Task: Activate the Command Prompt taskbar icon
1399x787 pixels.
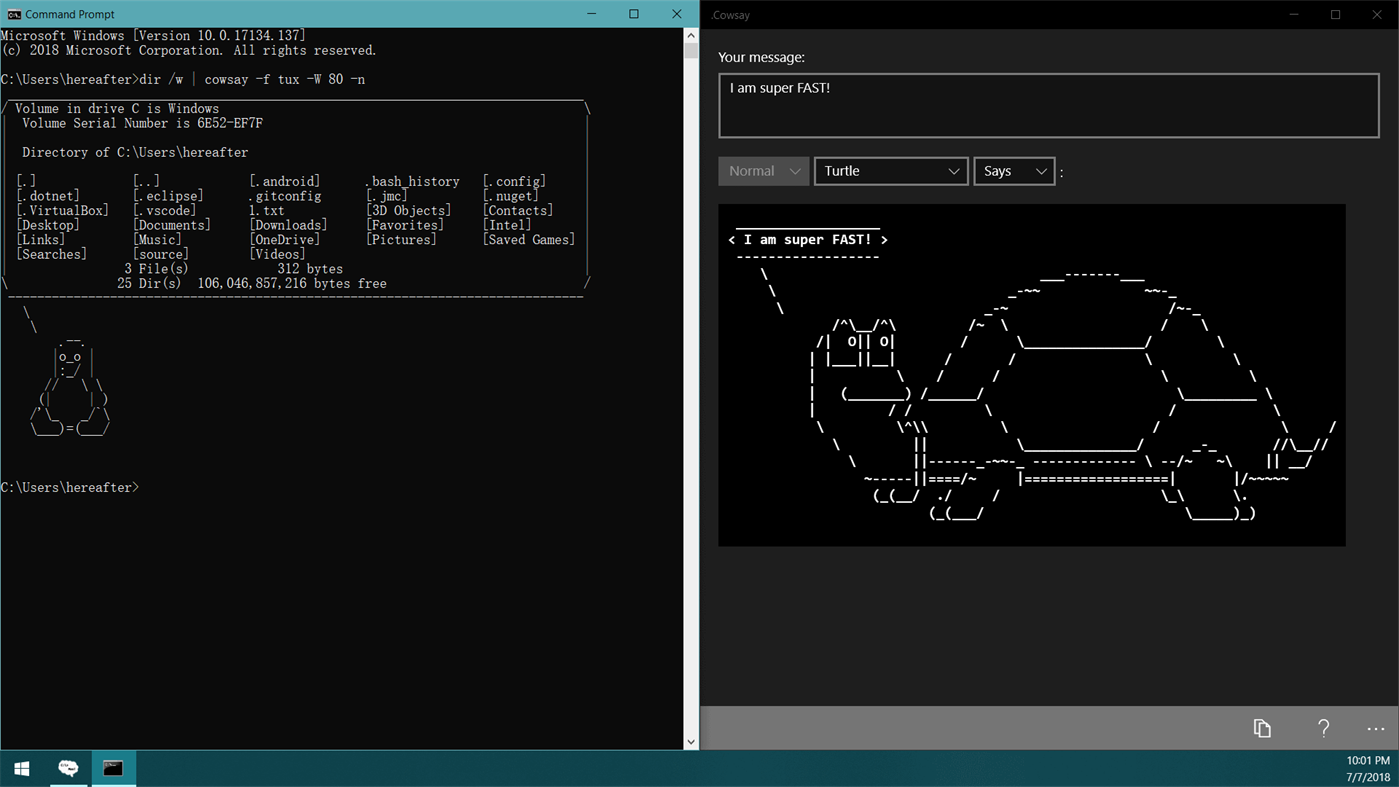Action: tap(113, 768)
